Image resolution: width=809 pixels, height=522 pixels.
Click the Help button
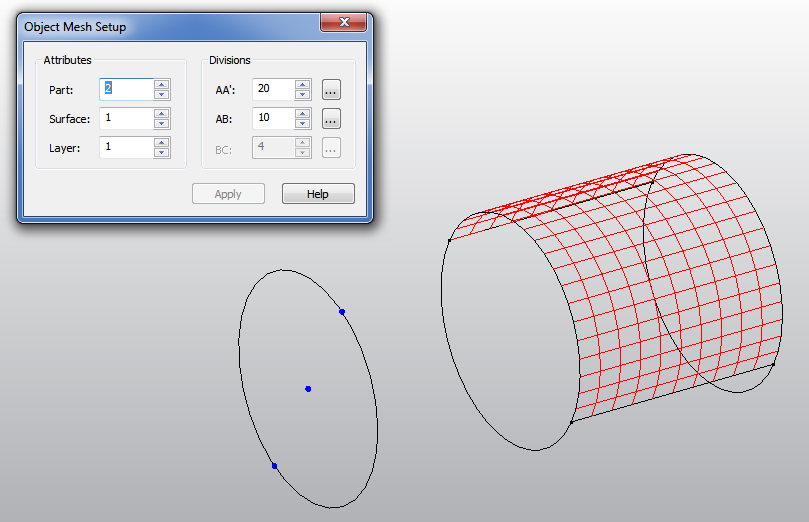tap(318, 194)
